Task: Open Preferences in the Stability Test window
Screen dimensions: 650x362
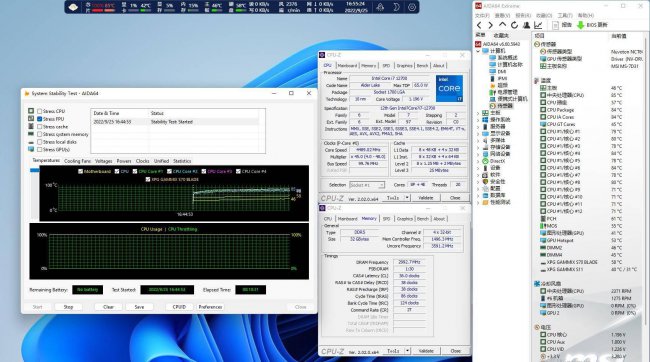Action: click(210, 307)
